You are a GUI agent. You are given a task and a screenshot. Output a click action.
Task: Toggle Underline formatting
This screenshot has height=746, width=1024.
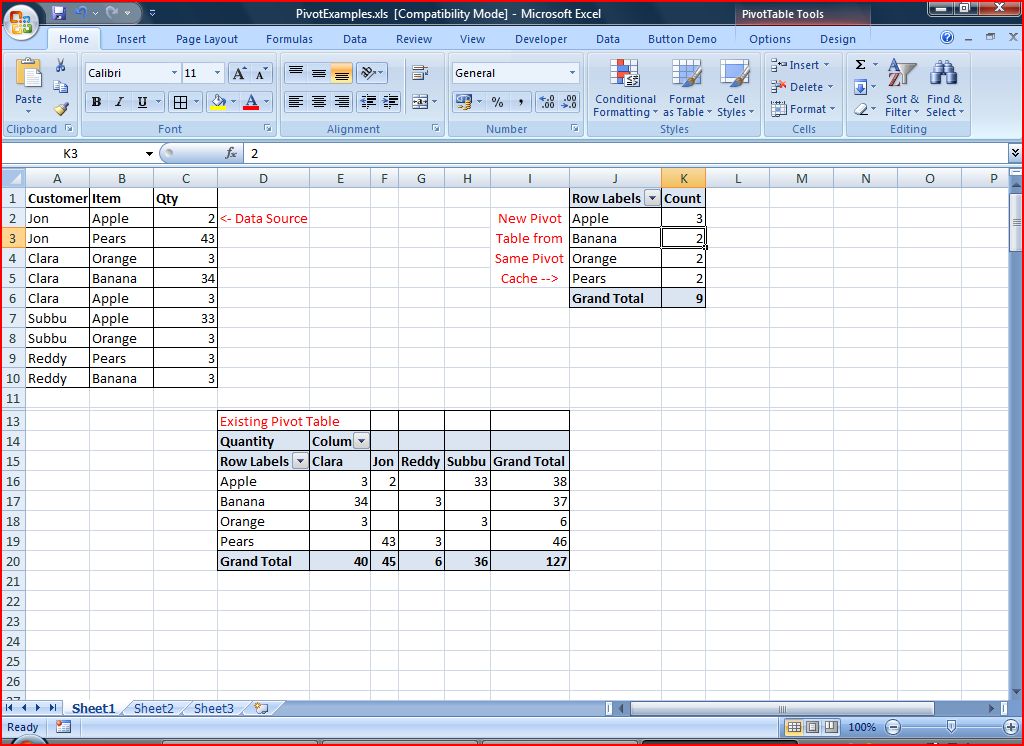(x=142, y=102)
